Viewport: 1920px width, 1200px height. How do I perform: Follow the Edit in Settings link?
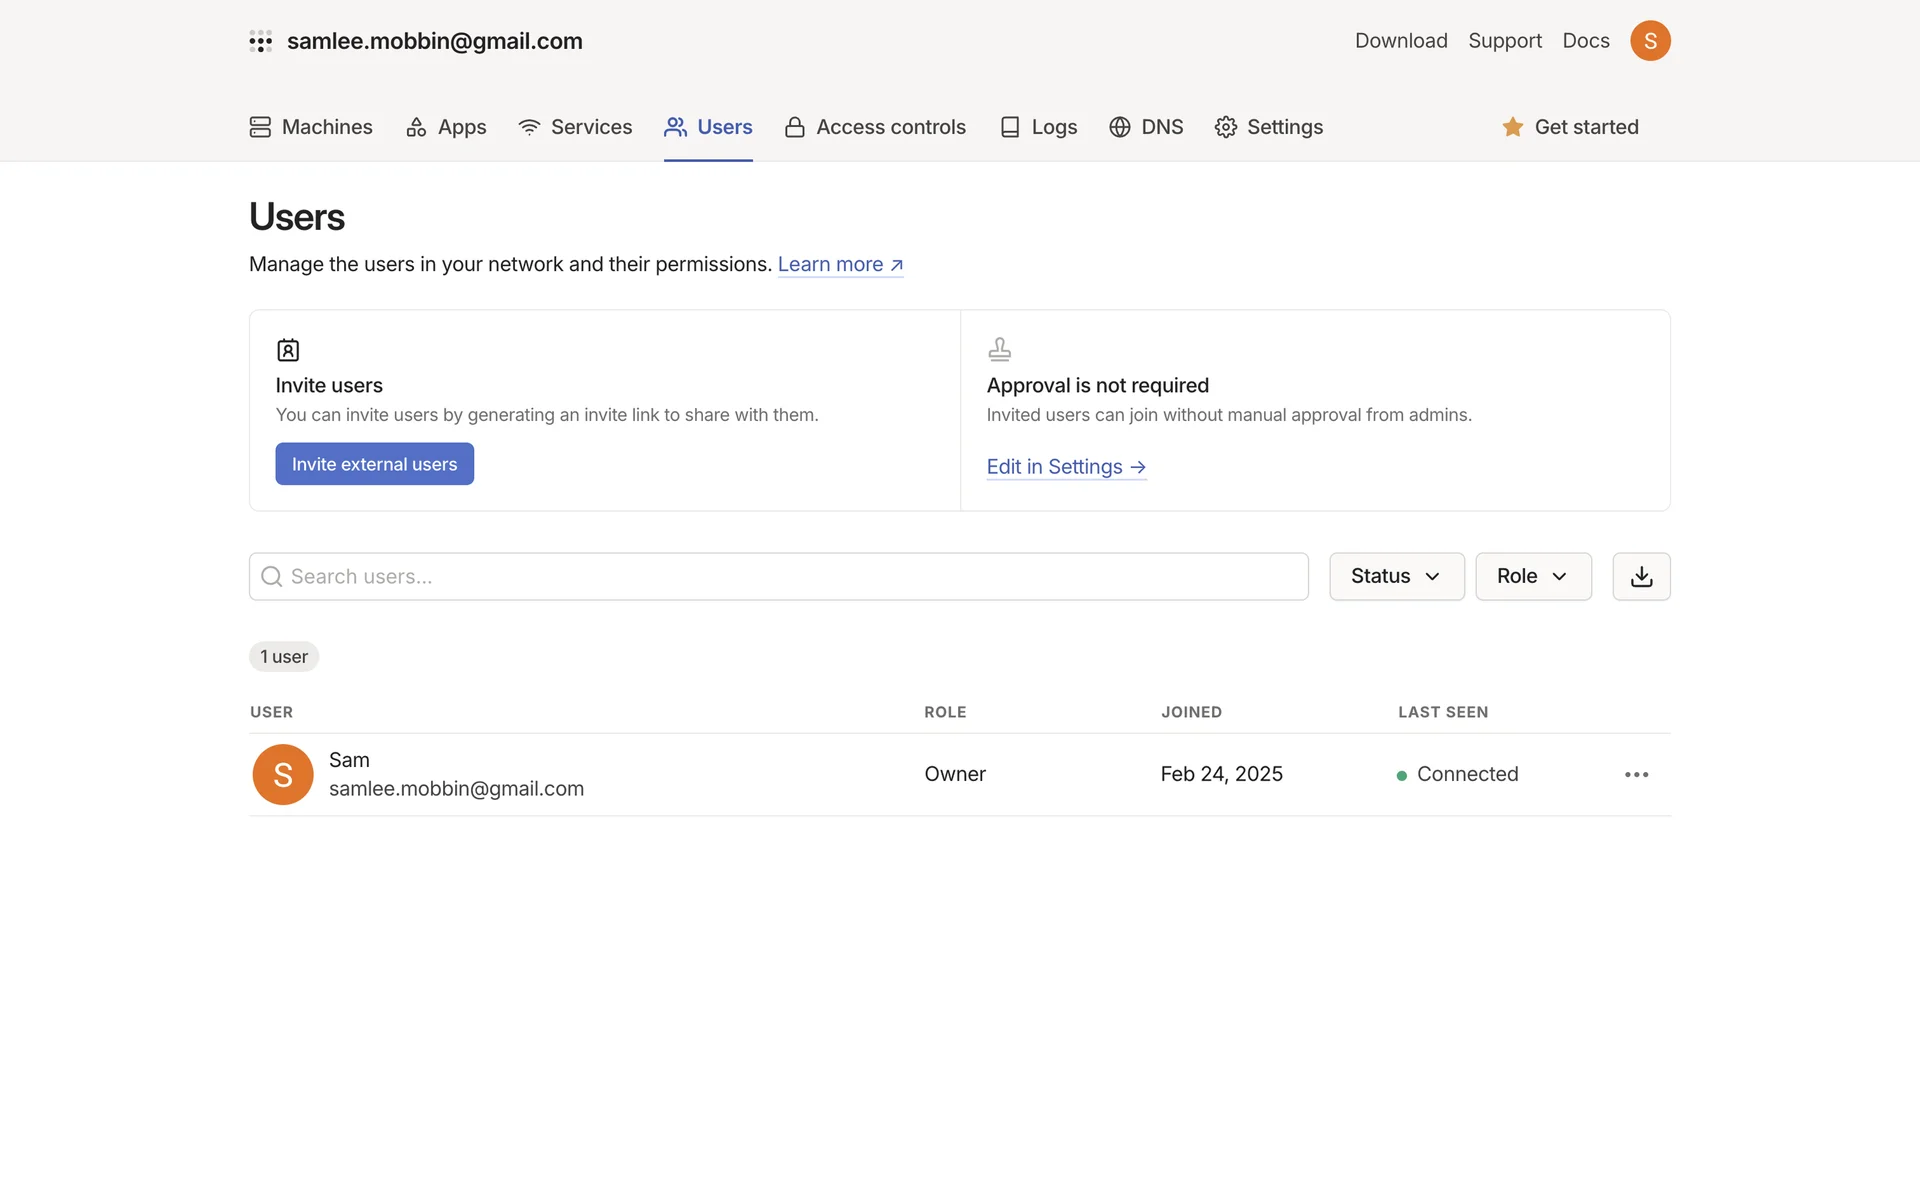1065,467
